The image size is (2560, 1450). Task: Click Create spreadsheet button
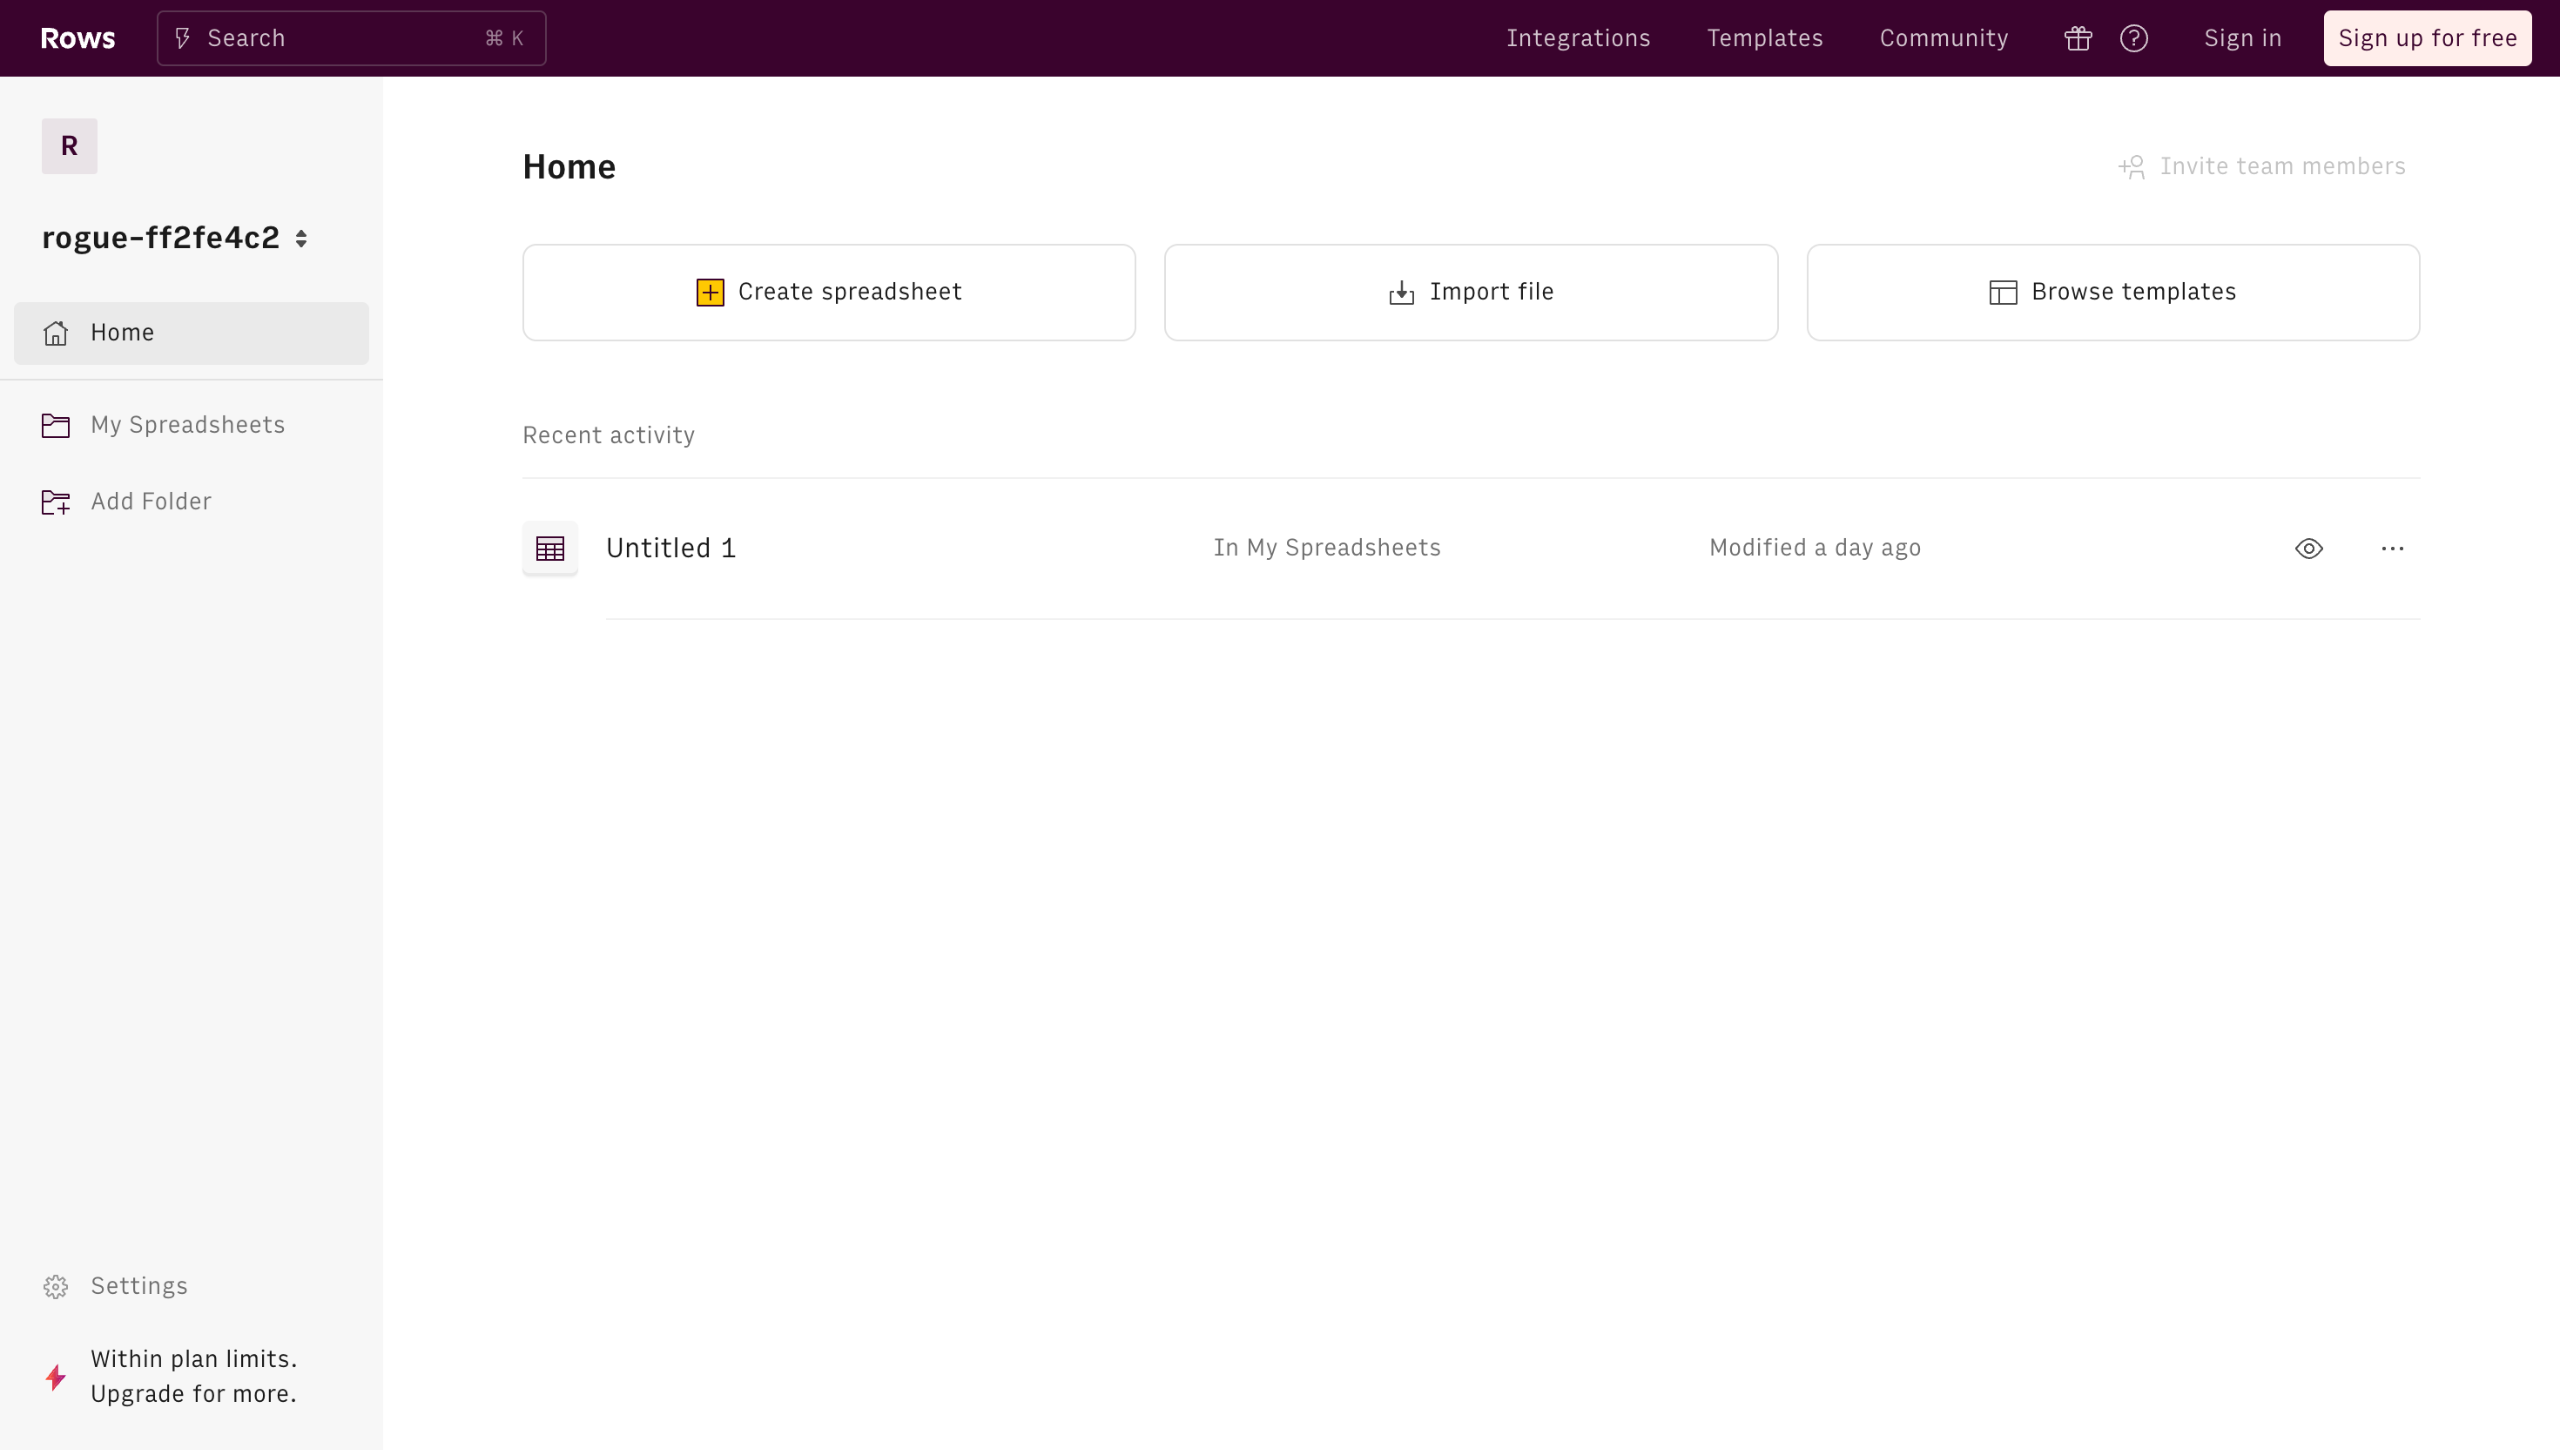pos(828,292)
